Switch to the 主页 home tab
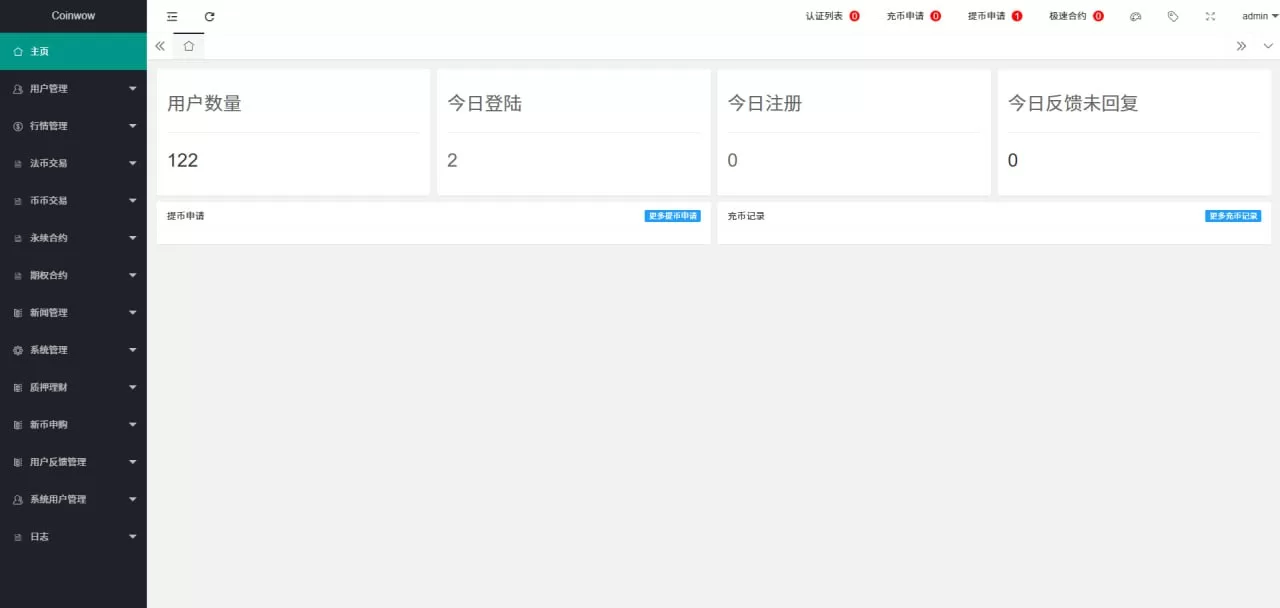 point(188,46)
